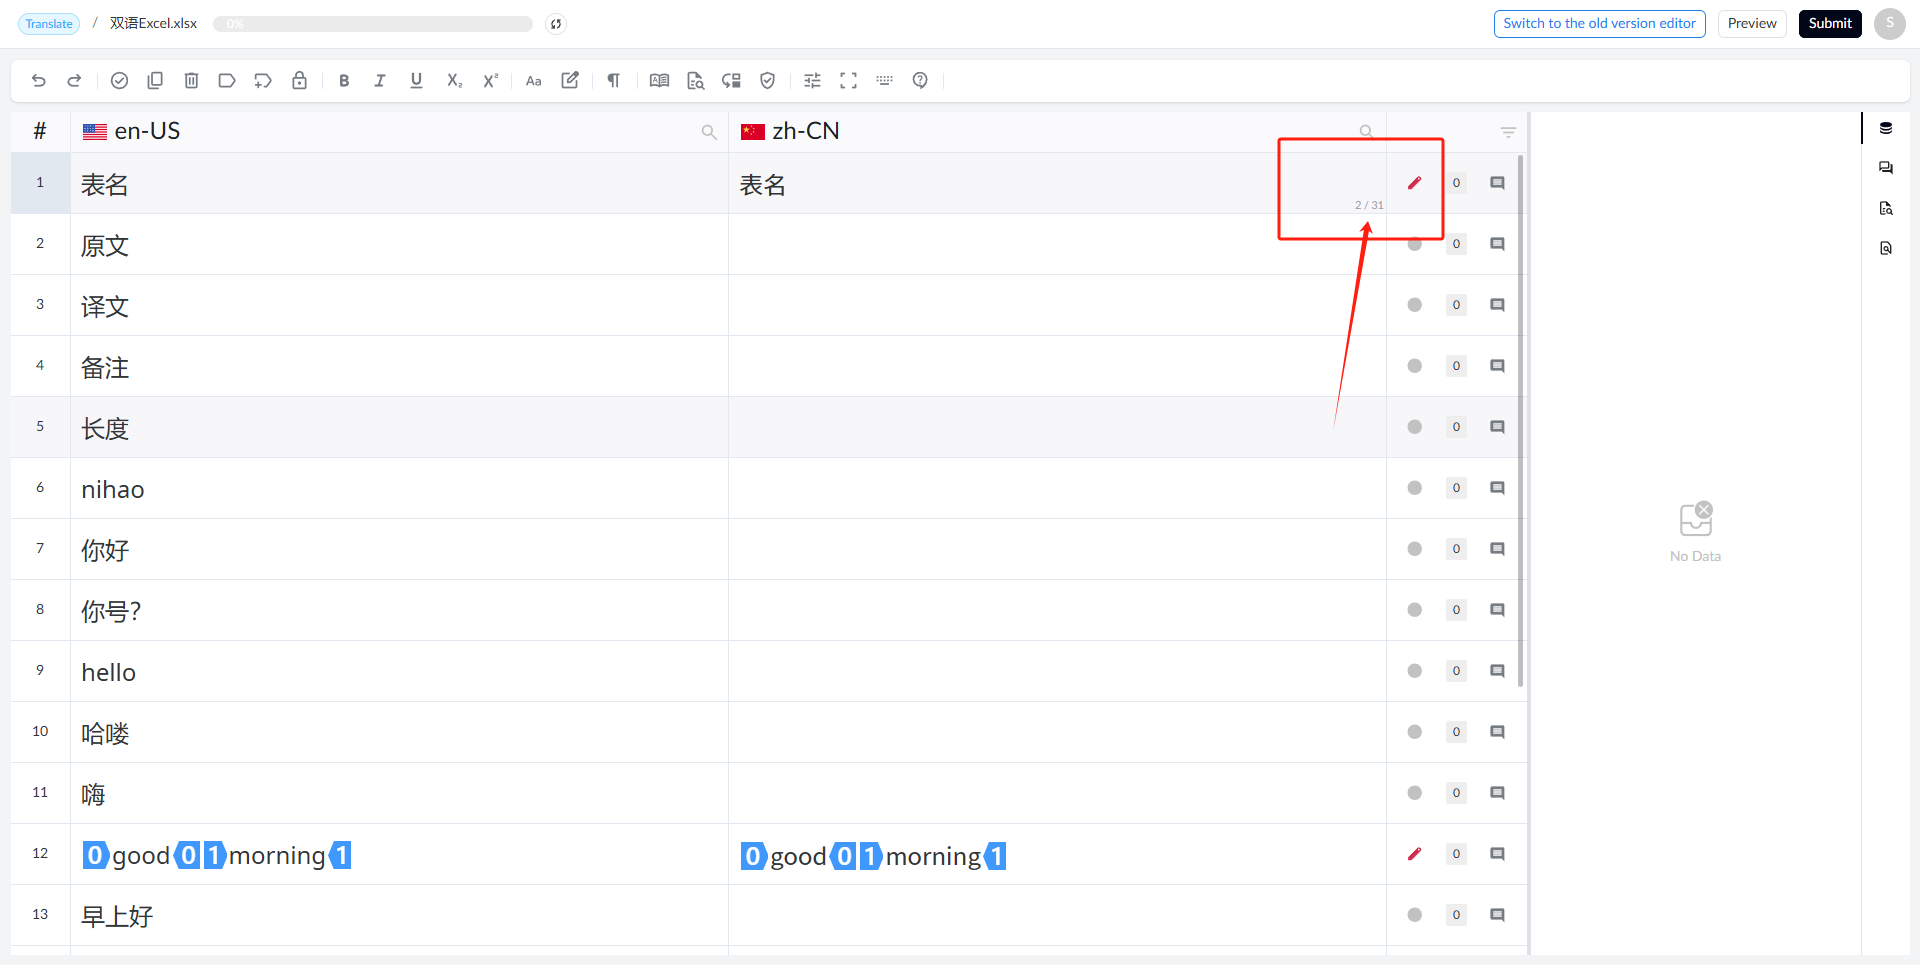Switch to the old version editor
Viewport: 1920px width, 965px height.
tap(1599, 24)
